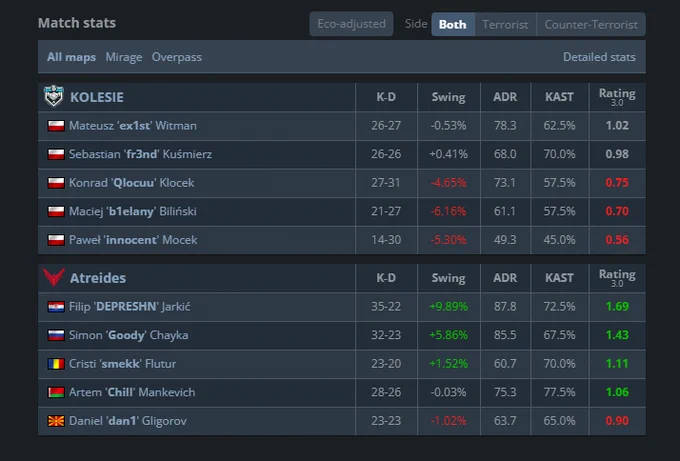Screen dimensions: 680x461
Task: Open Artem 'Chill' Mankevich's profile
Action: (132, 392)
